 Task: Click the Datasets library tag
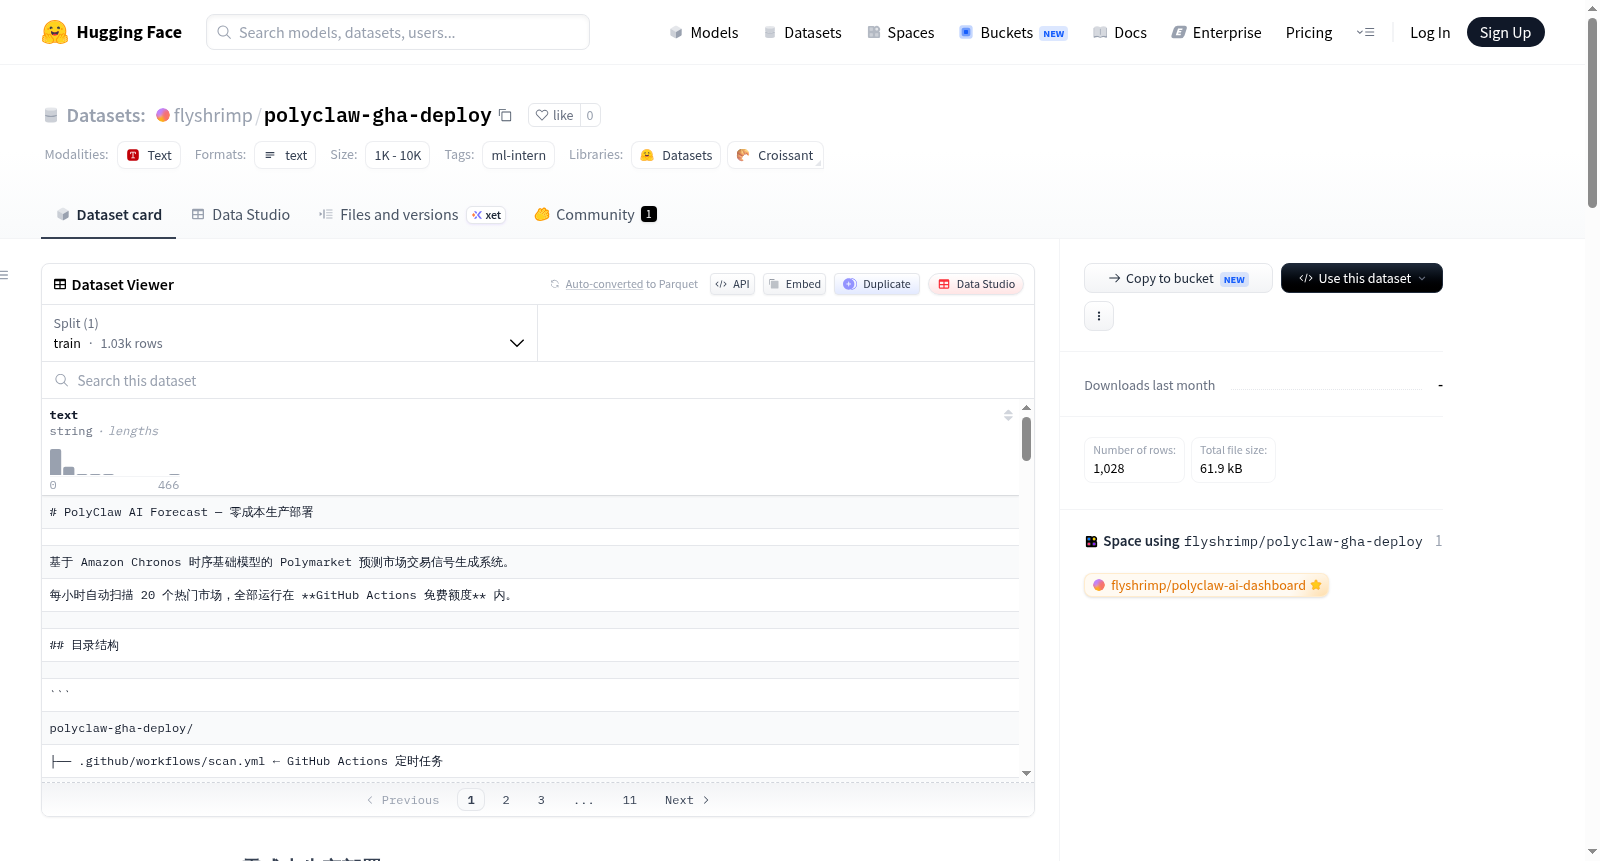pos(676,155)
